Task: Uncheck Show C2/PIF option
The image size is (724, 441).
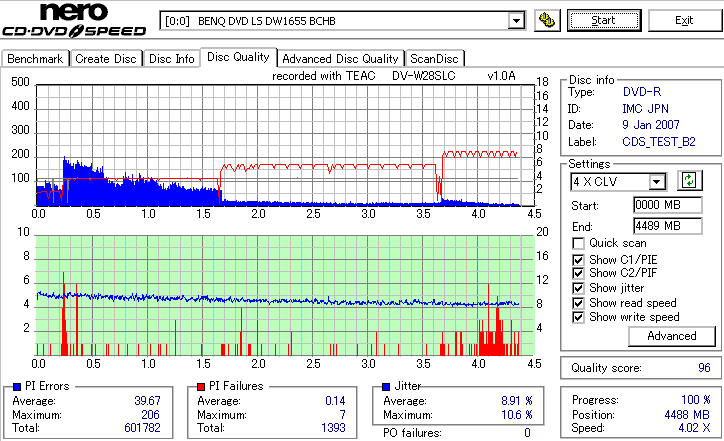Action: click(x=578, y=273)
